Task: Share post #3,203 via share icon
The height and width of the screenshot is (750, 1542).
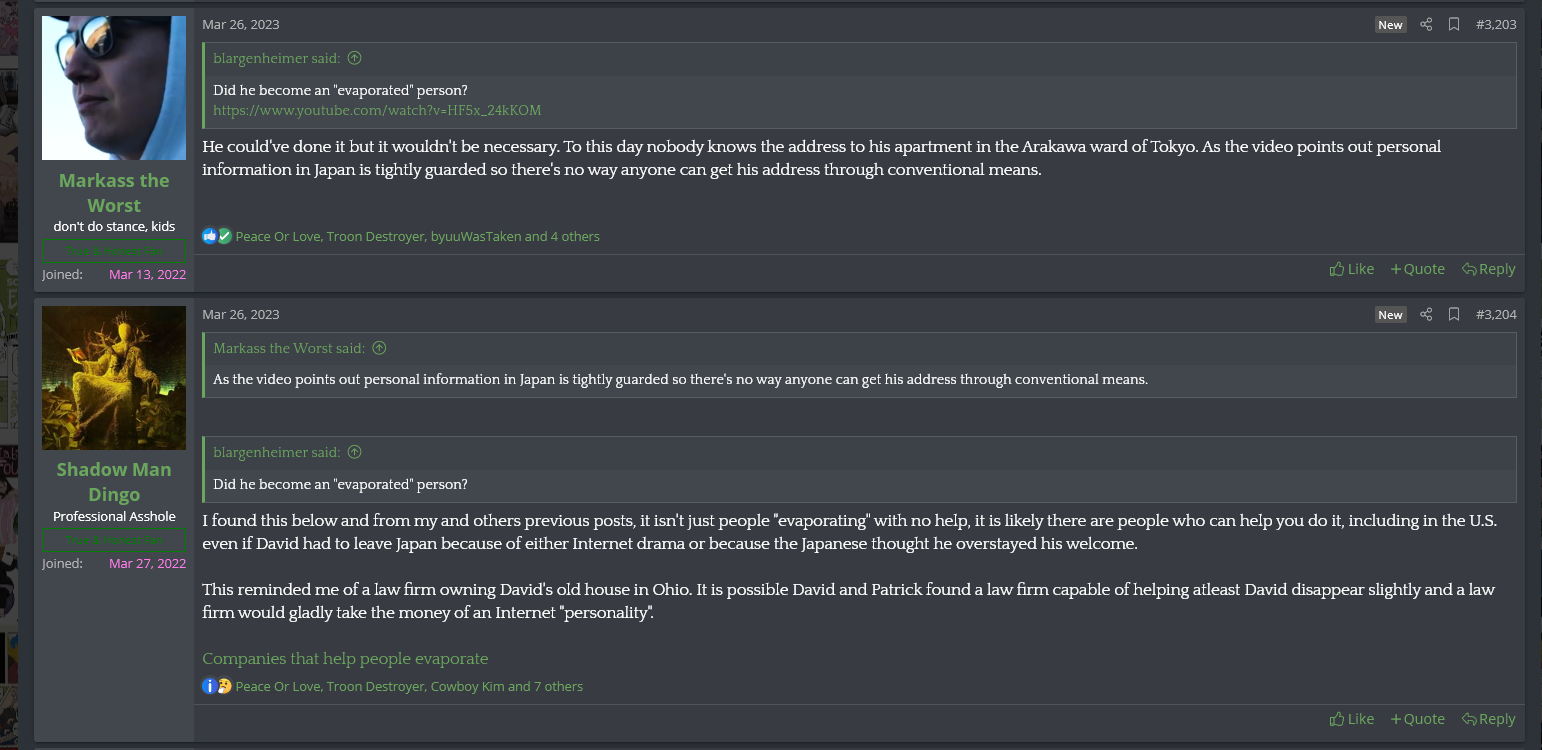Action: (1426, 24)
